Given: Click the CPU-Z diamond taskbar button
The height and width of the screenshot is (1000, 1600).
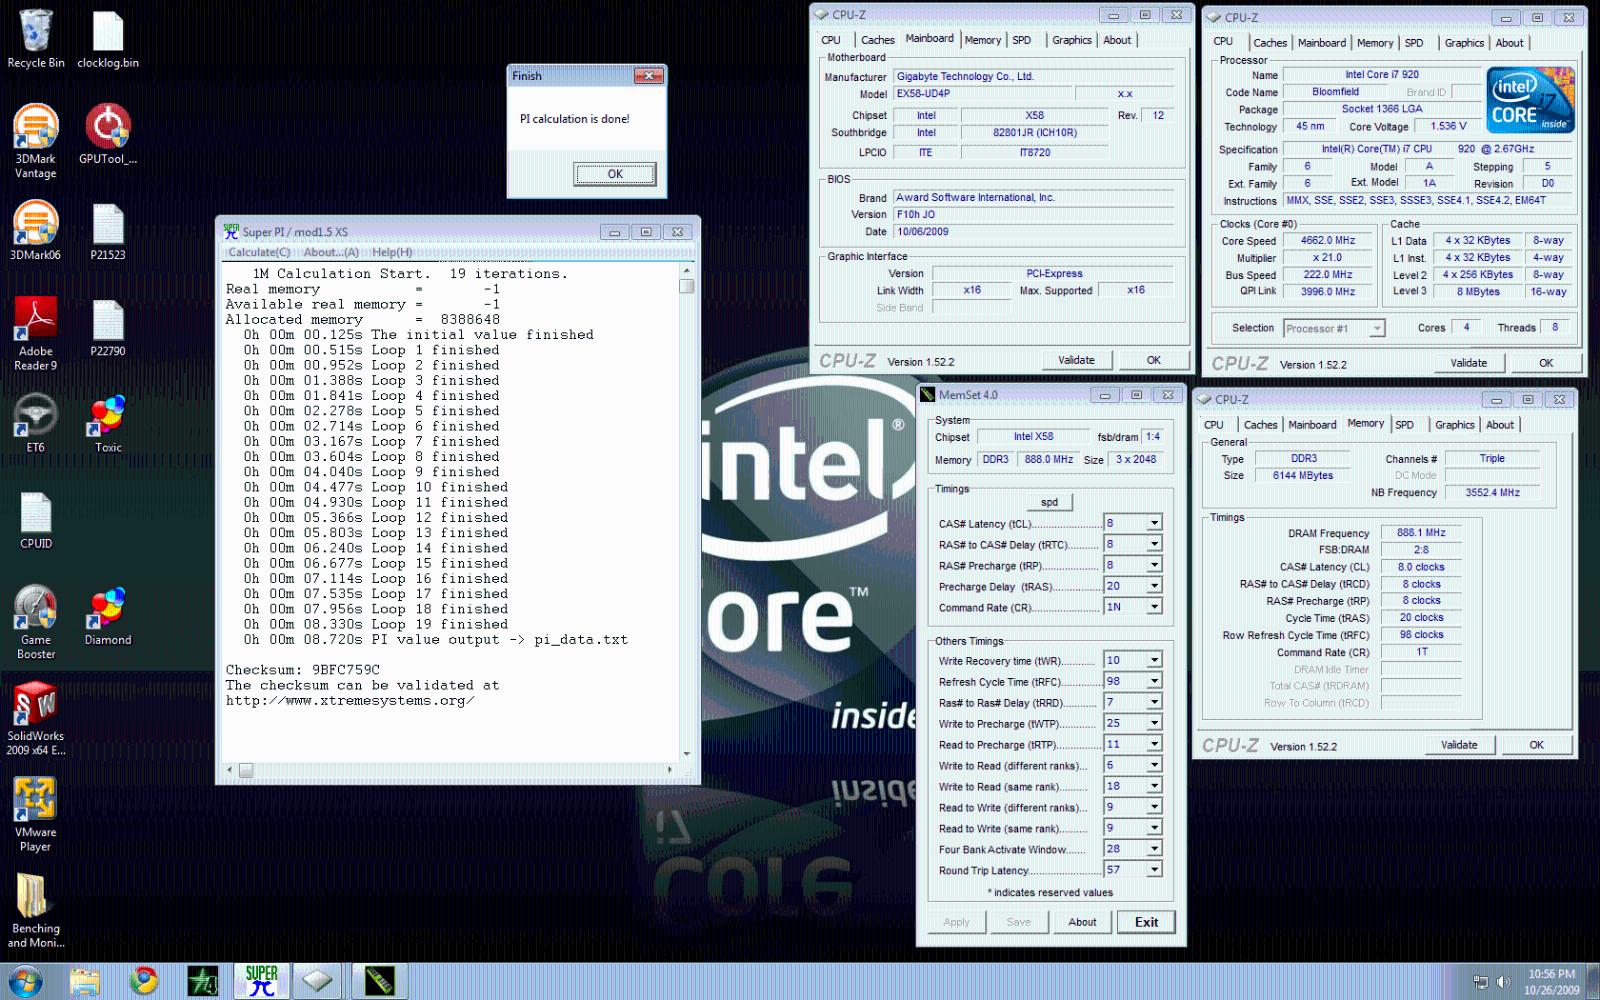Looking at the screenshot, I should (x=318, y=981).
